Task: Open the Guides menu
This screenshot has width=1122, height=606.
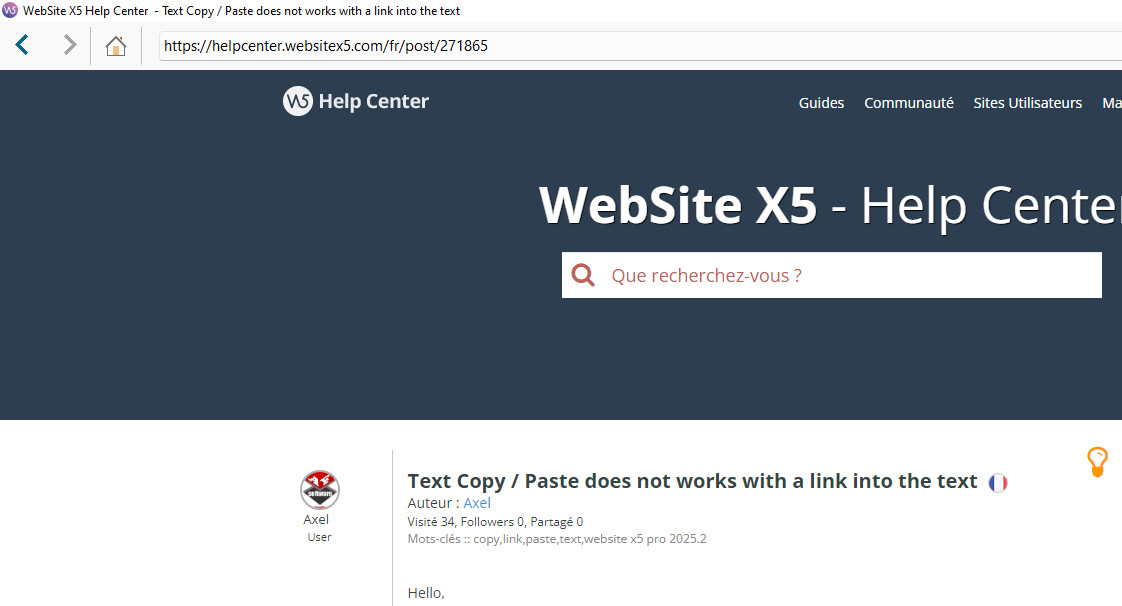Action: pyautogui.click(x=821, y=103)
